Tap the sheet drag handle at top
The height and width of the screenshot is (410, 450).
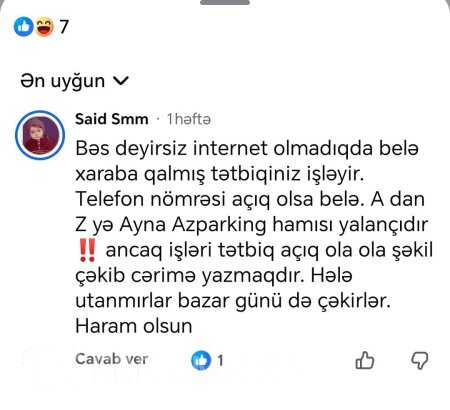click(225, 2)
